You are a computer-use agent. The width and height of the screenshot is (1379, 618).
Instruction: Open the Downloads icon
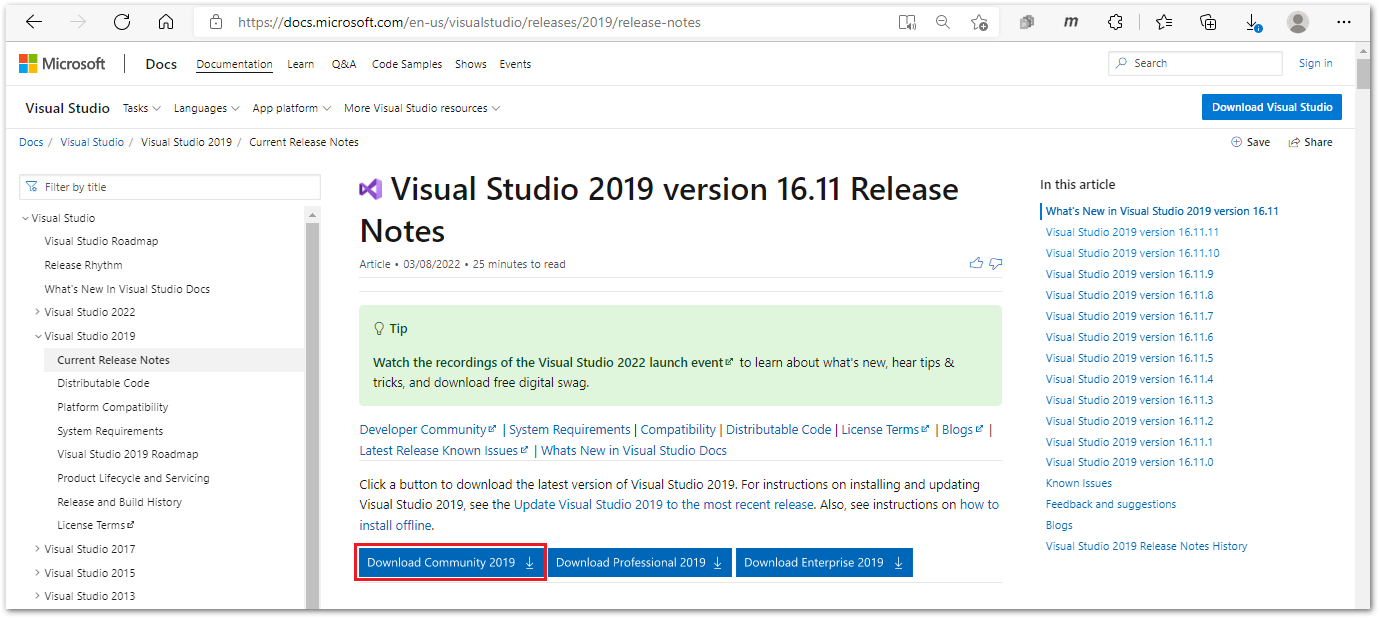coord(1252,22)
